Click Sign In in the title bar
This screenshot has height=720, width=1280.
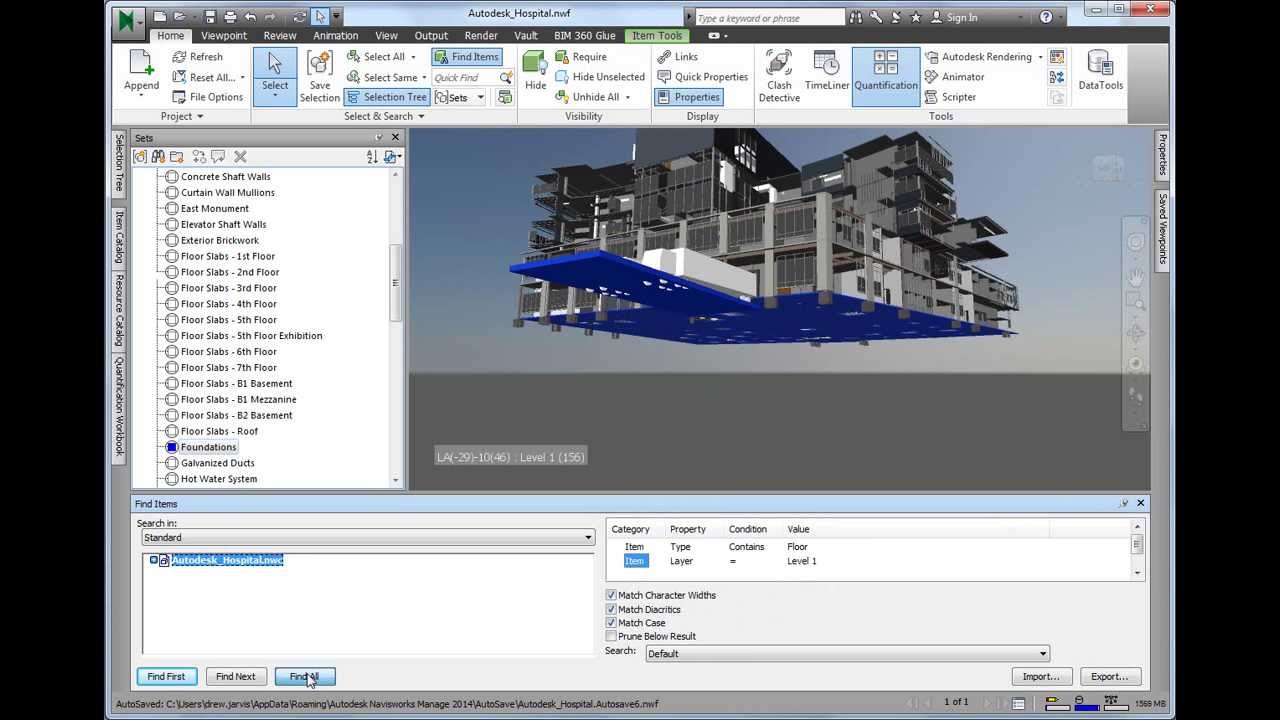pos(954,17)
